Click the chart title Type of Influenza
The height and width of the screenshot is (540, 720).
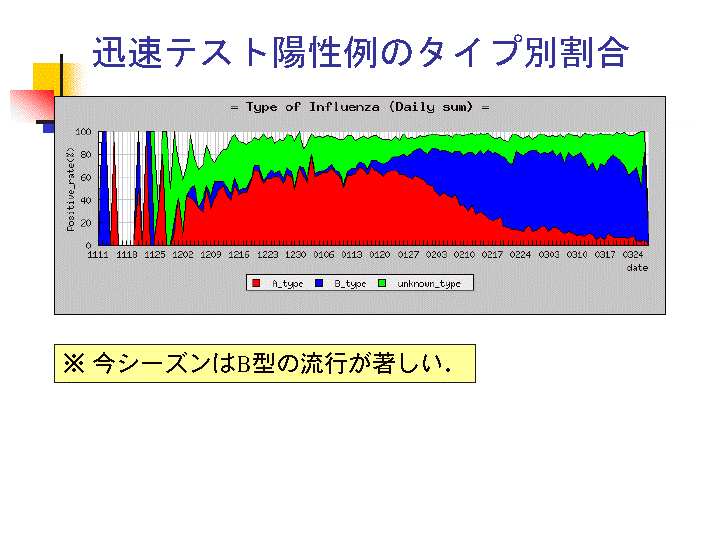click(x=359, y=107)
